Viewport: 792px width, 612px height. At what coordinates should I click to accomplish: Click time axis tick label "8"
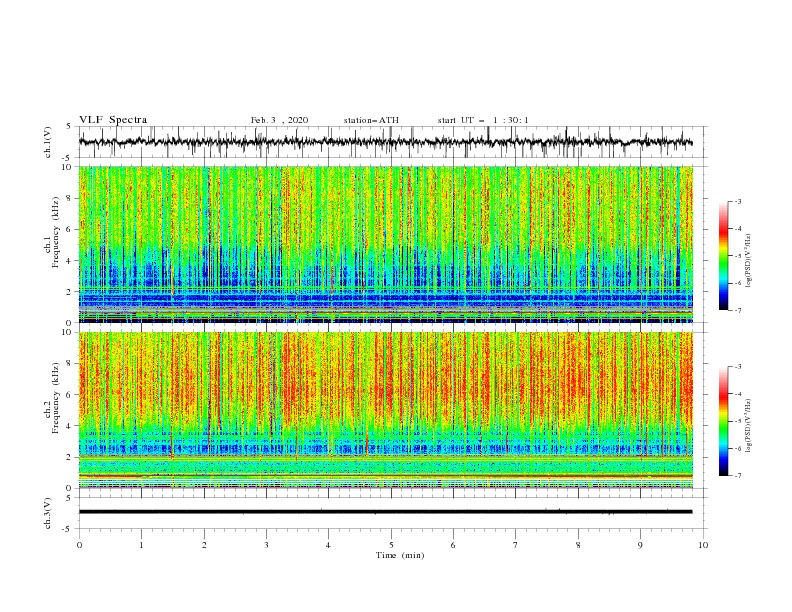point(578,545)
